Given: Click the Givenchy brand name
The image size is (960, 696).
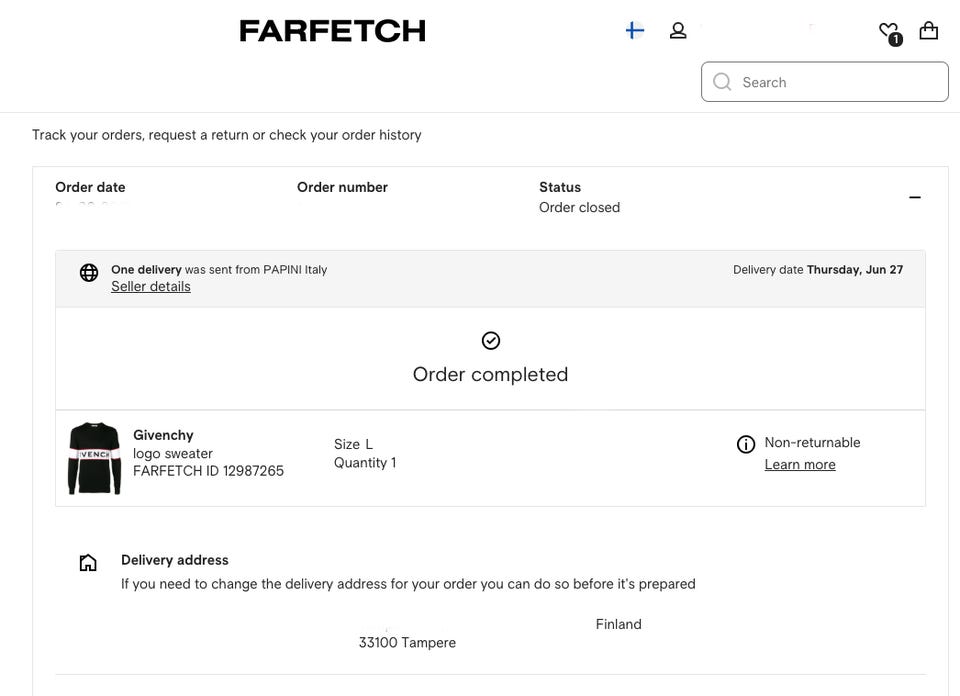Looking at the screenshot, I should [163, 435].
